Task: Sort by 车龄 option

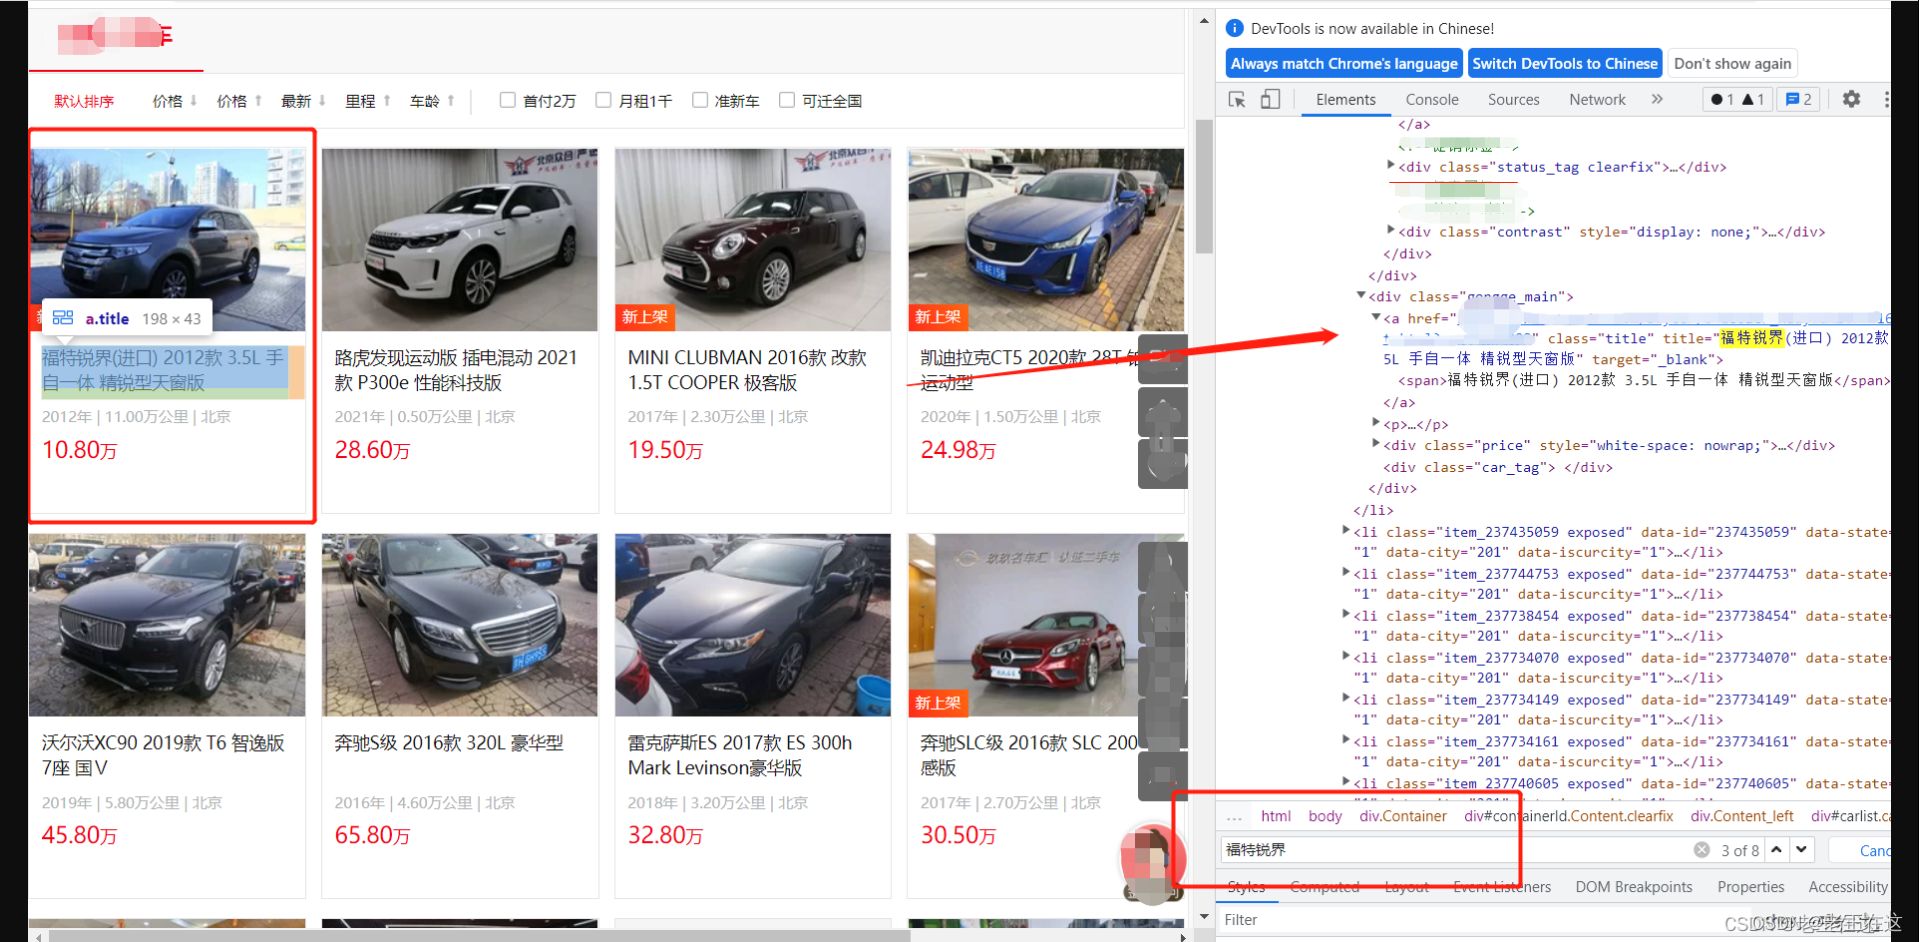Action: [432, 101]
